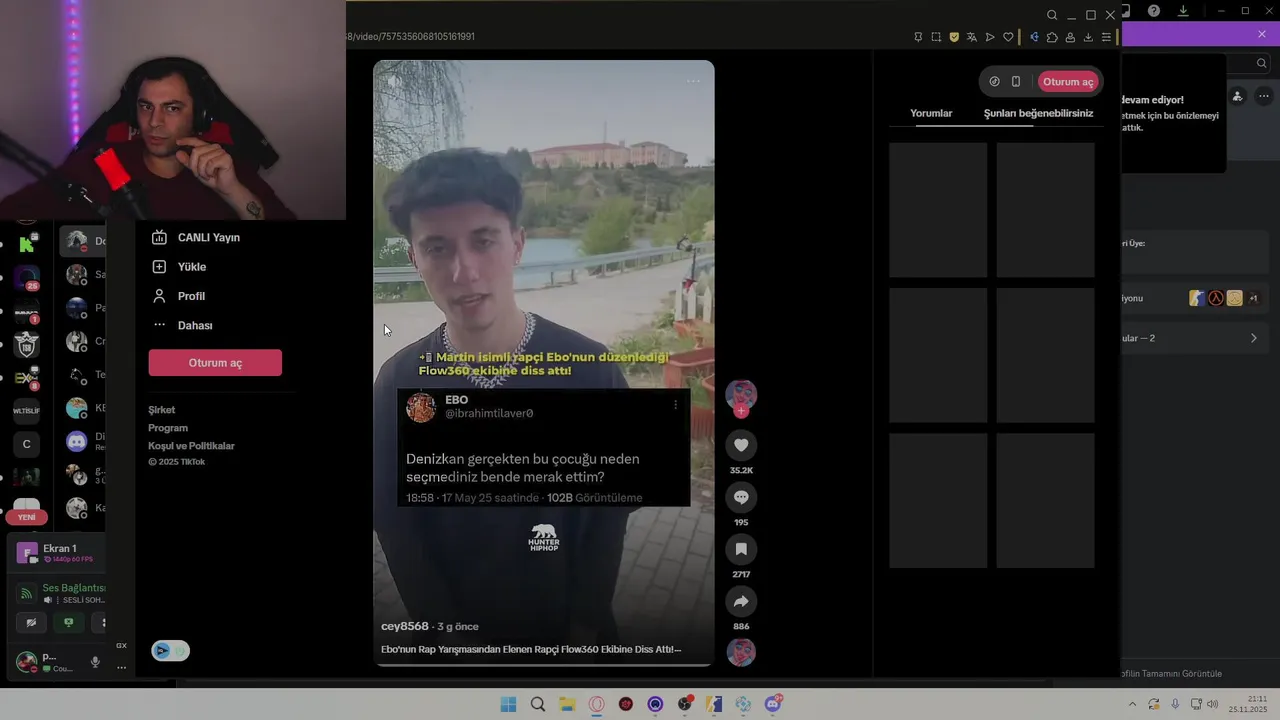1280x720 pixels.
Task: Open browser downloads icon
Action: [x=1088, y=37]
